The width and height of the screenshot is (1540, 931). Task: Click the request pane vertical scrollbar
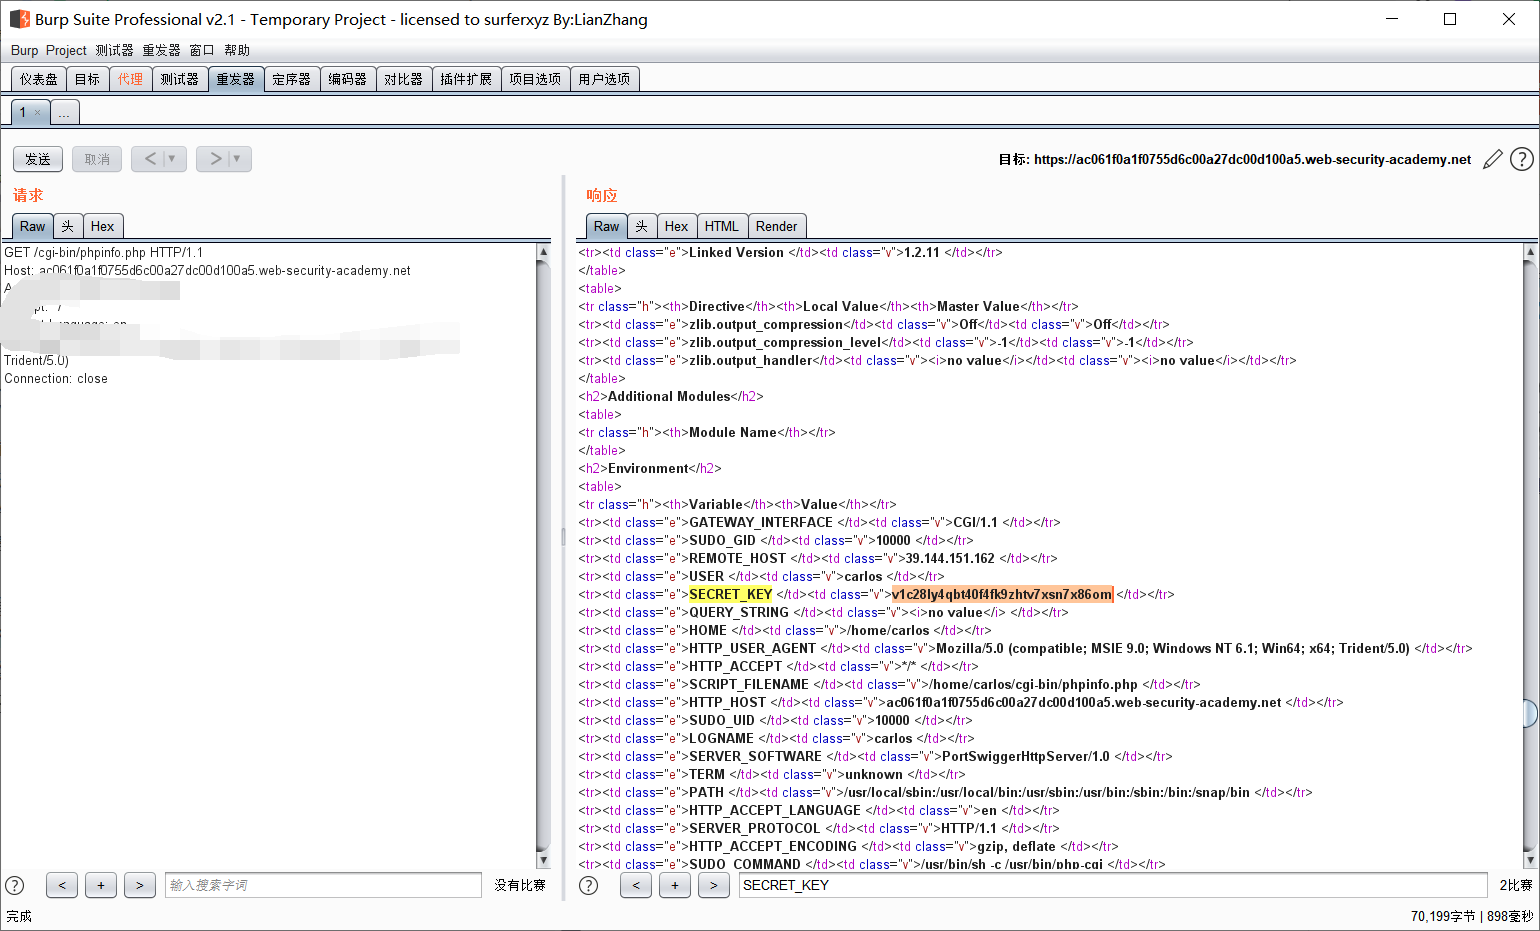point(543,555)
